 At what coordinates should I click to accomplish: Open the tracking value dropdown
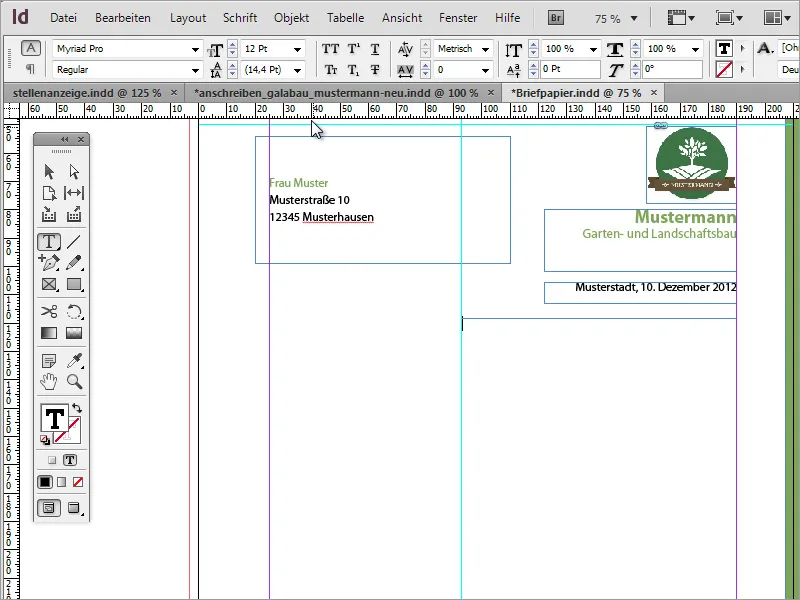point(485,70)
